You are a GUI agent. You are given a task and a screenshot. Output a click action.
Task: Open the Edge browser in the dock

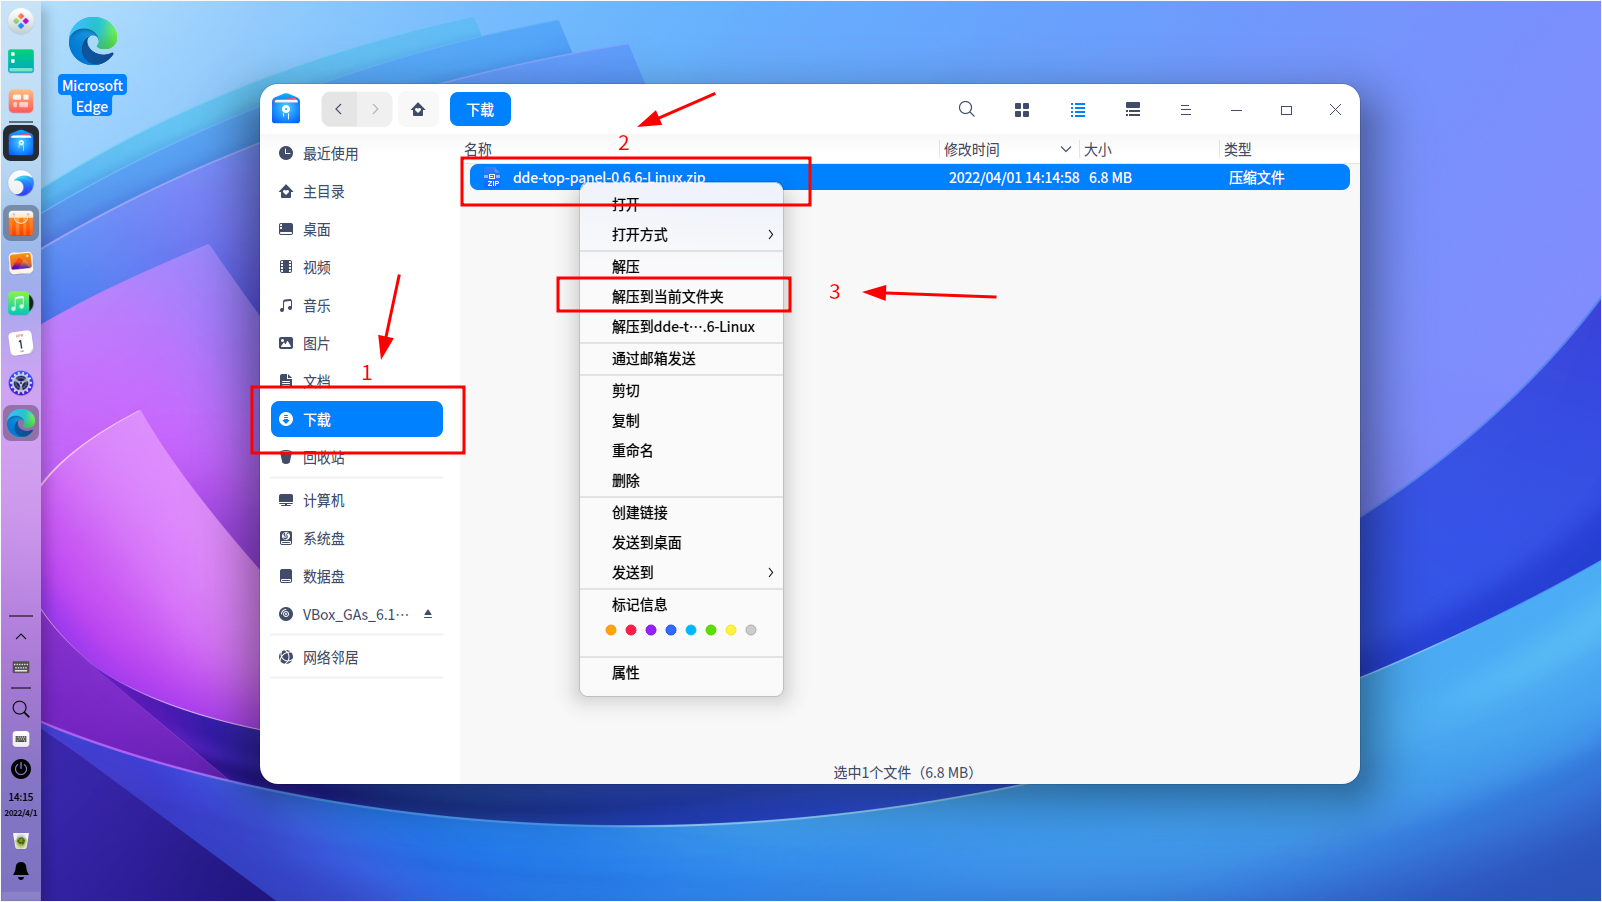pyautogui.click(x=21, y=424)
